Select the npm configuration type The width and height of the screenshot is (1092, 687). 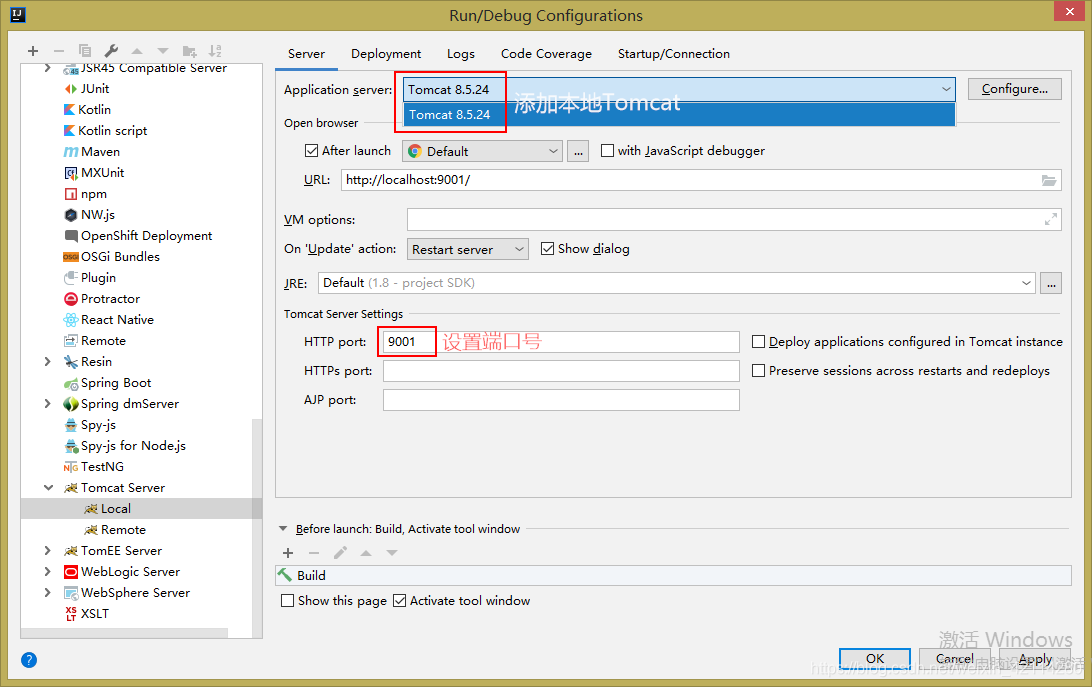(85, 194)
